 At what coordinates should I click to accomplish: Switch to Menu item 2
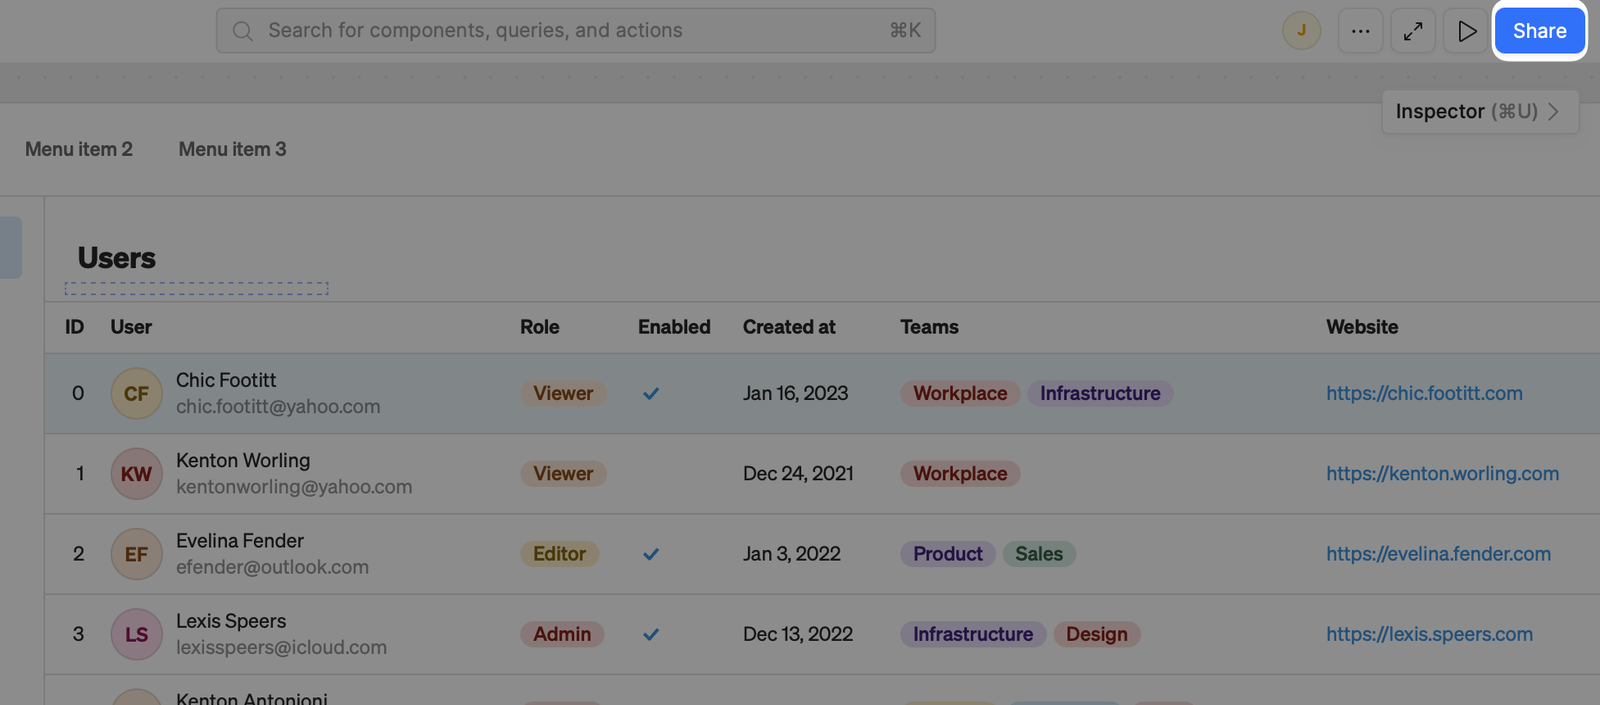click(79, 149)
